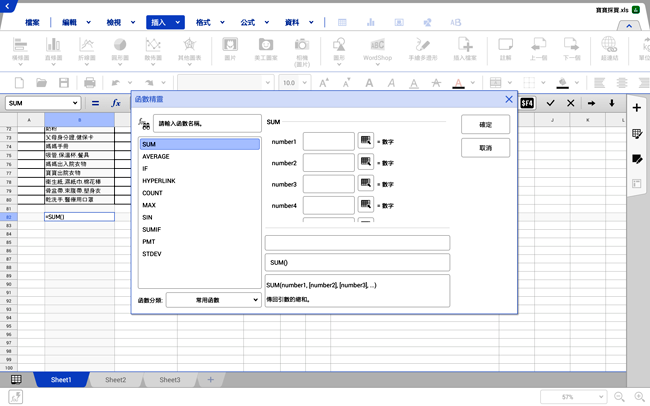
Task: Switch to the Sheet2 tab
Action: 116,380
